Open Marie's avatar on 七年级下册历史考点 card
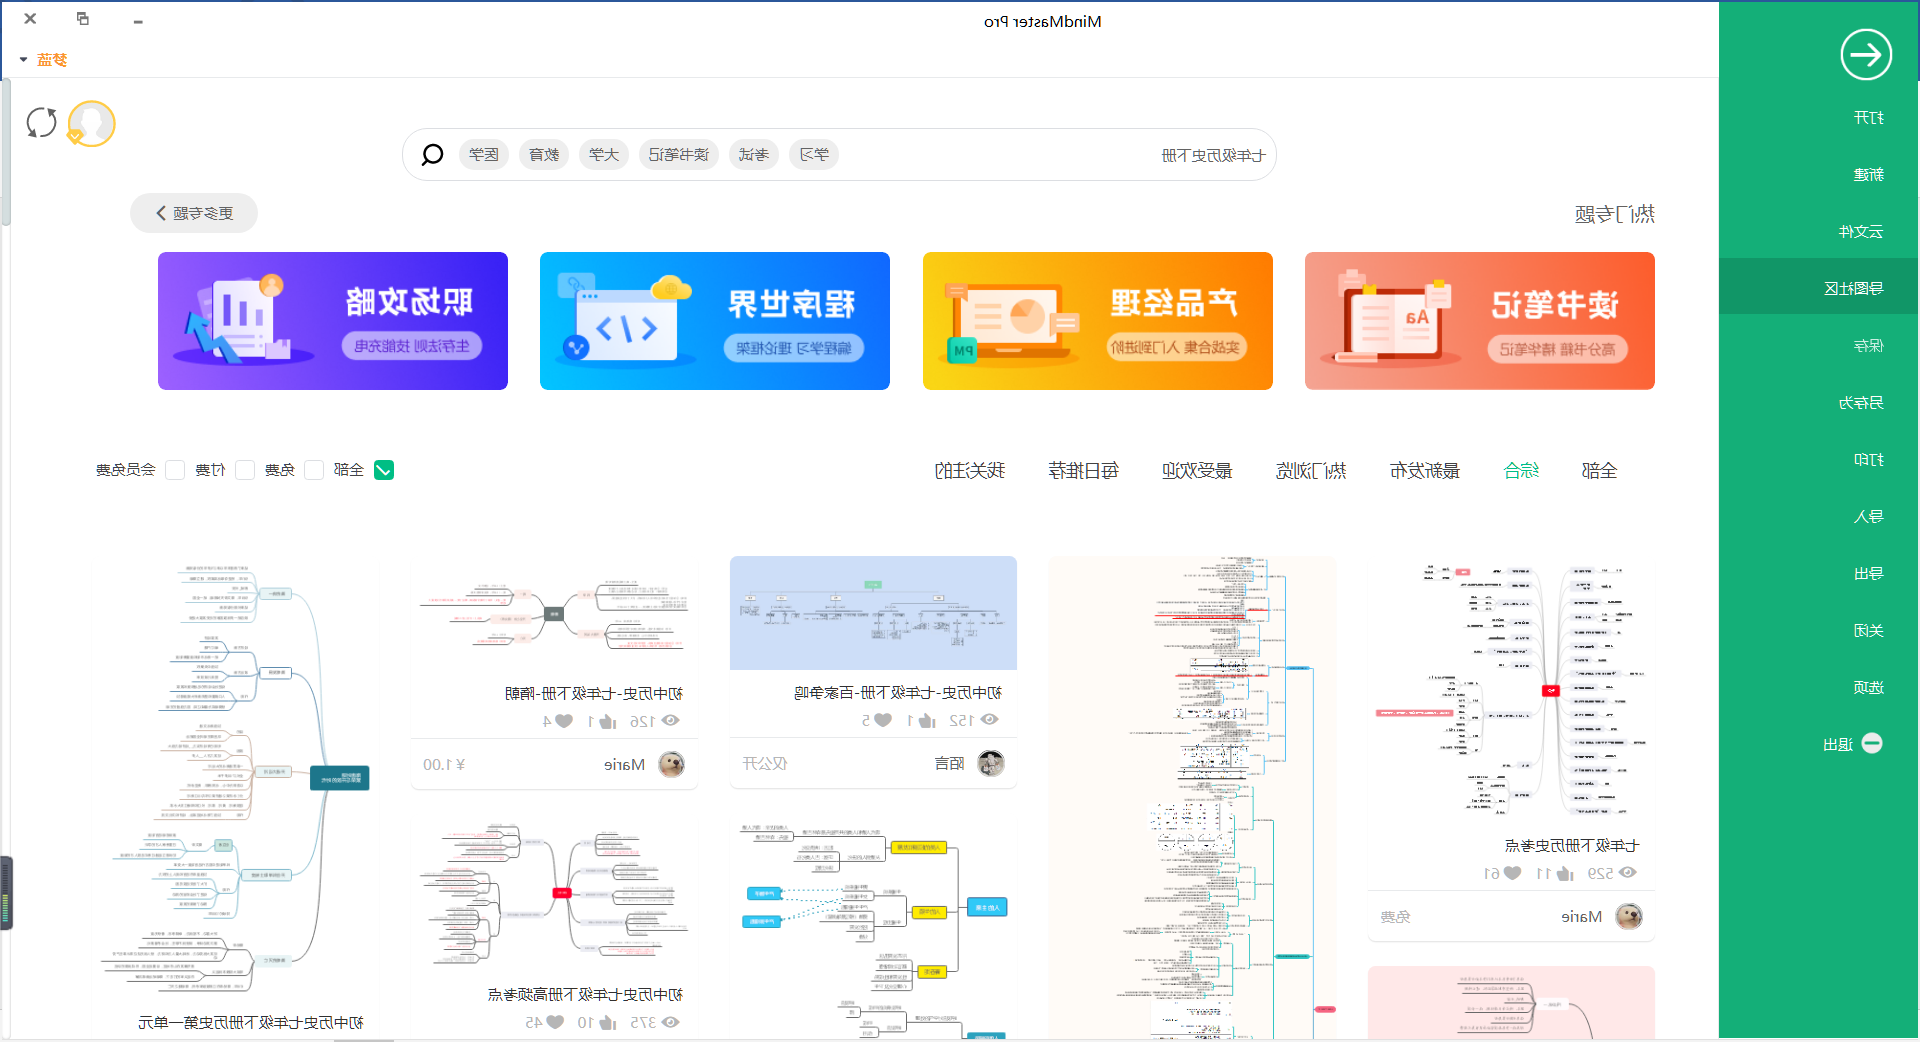Screen dimensions: 1920x1042 click(x=1629, y=917)
